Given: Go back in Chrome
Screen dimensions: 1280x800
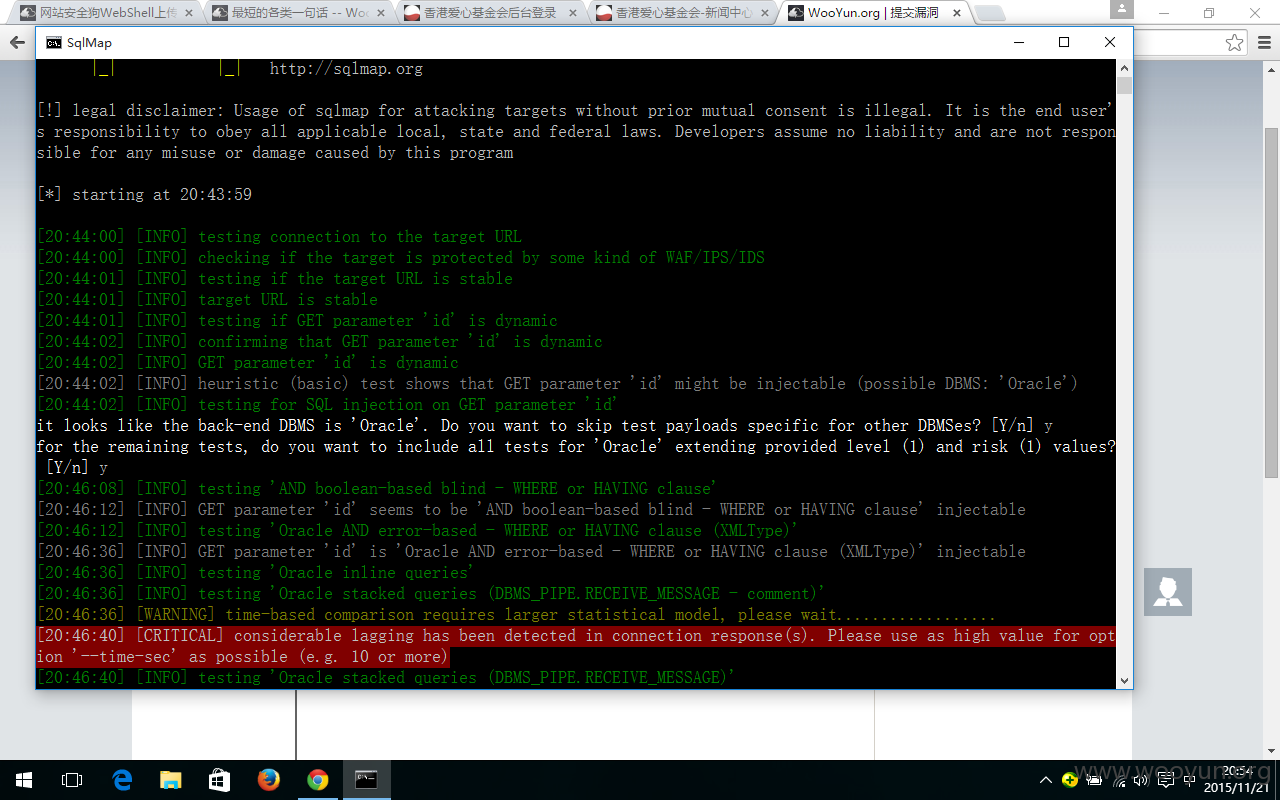Looking at the screenshot, I should [17, 43].
